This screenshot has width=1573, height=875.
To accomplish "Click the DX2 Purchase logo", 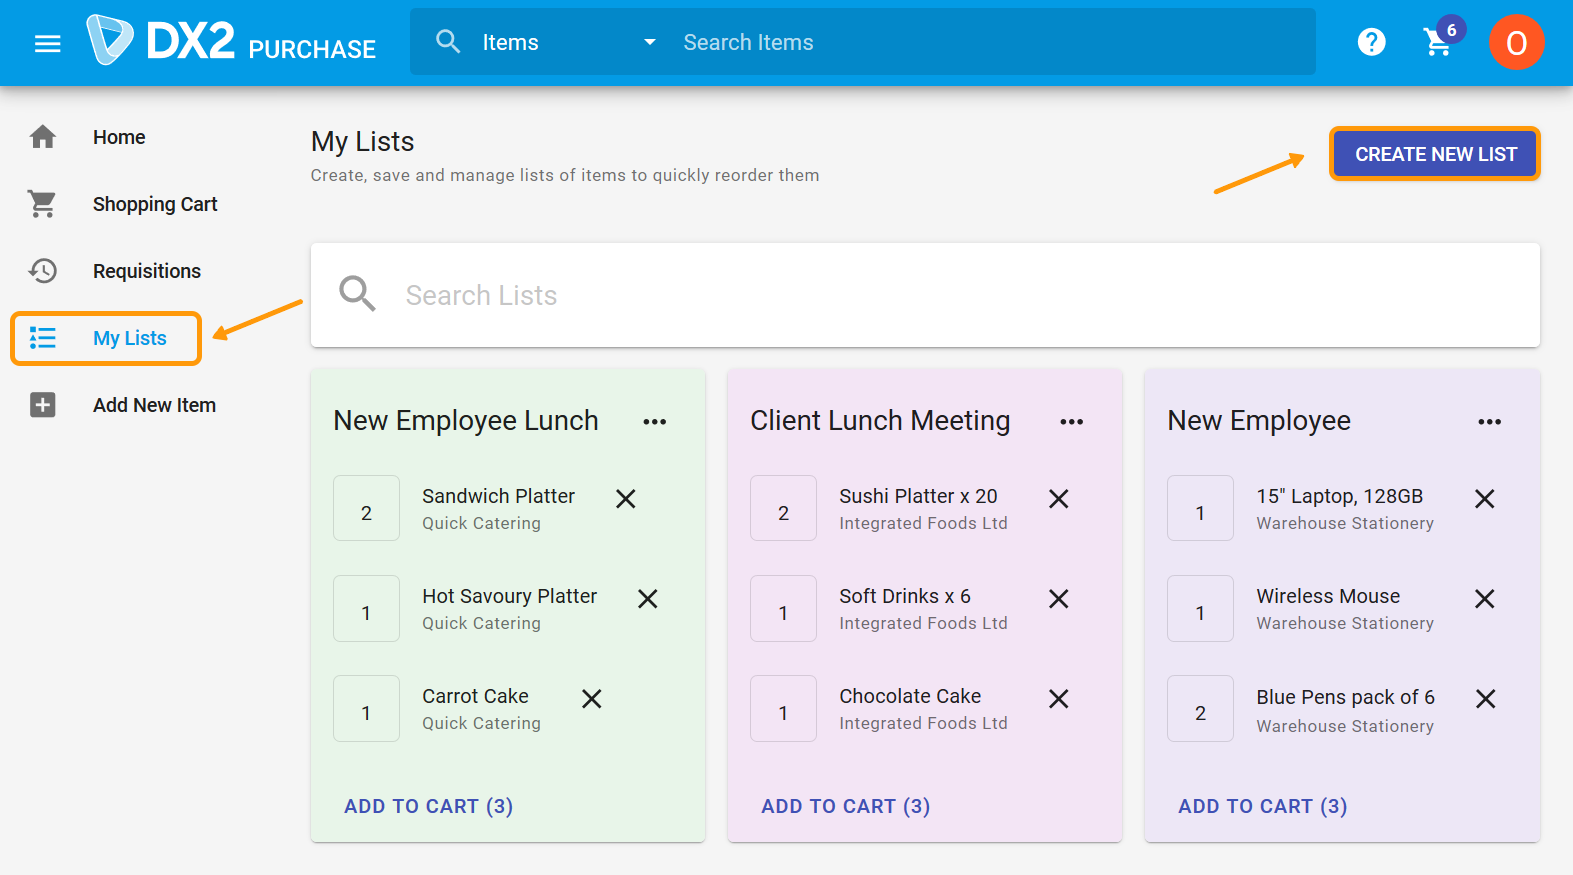I will click(x=232, y=41).
